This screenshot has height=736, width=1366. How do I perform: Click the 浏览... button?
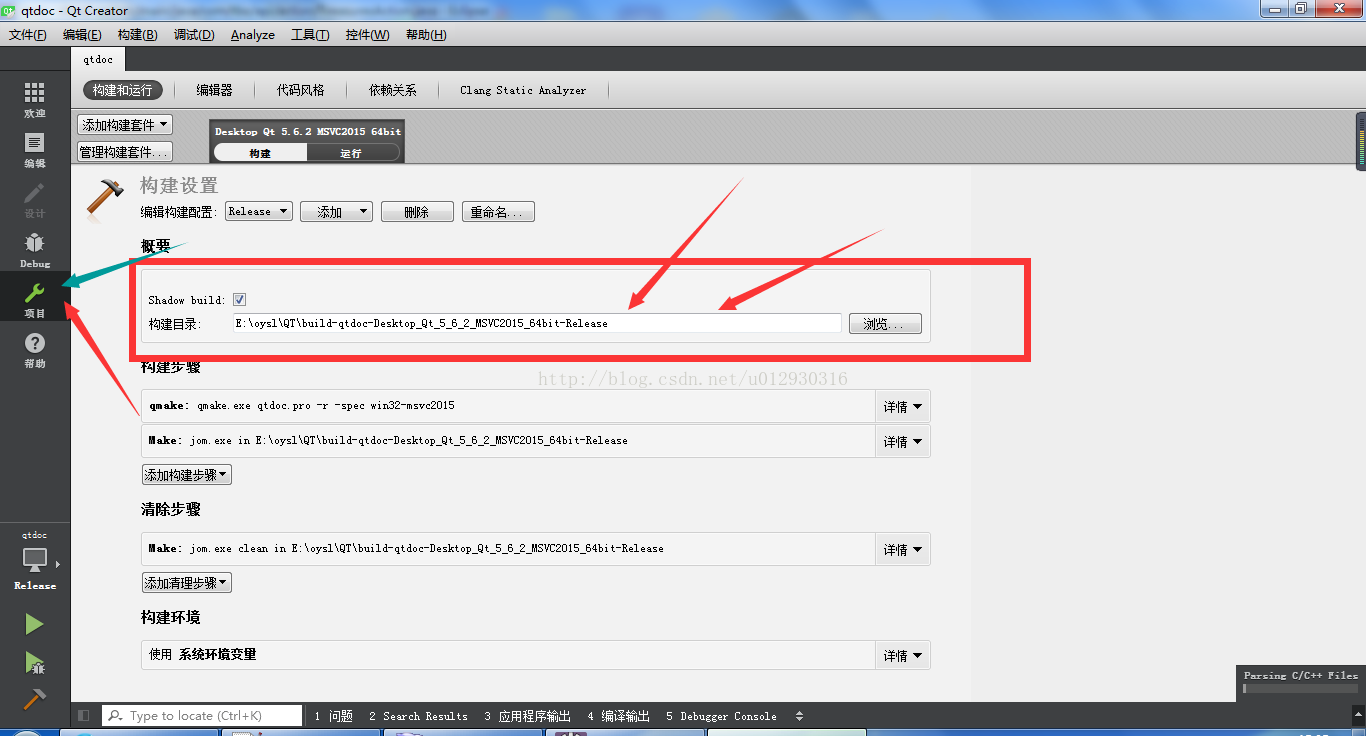[885, 324]
